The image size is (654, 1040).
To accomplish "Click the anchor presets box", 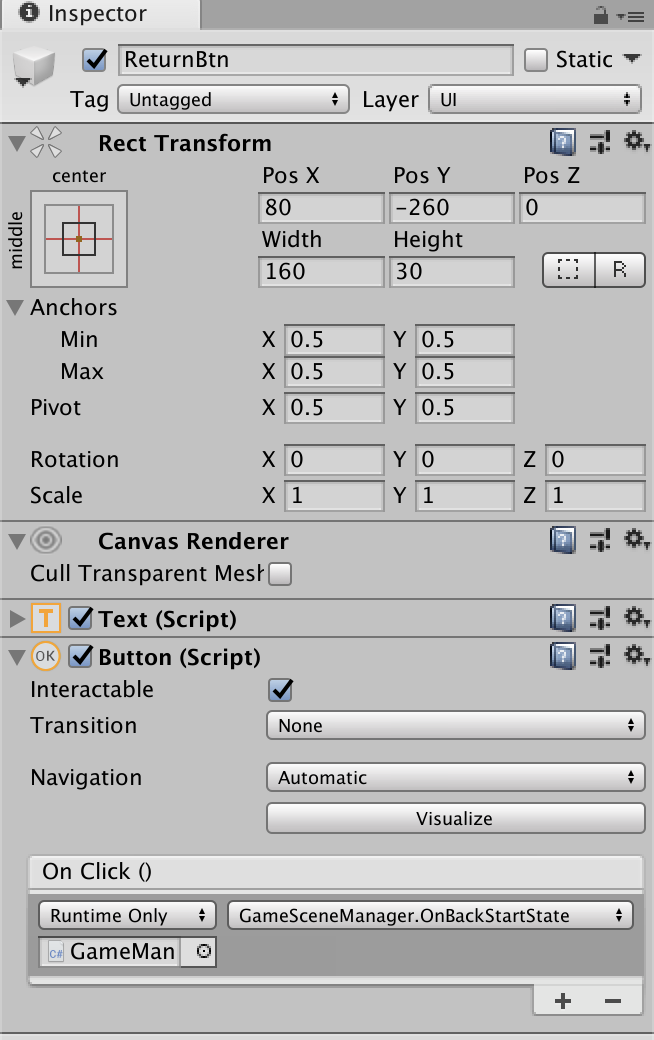I will (79, 239).
